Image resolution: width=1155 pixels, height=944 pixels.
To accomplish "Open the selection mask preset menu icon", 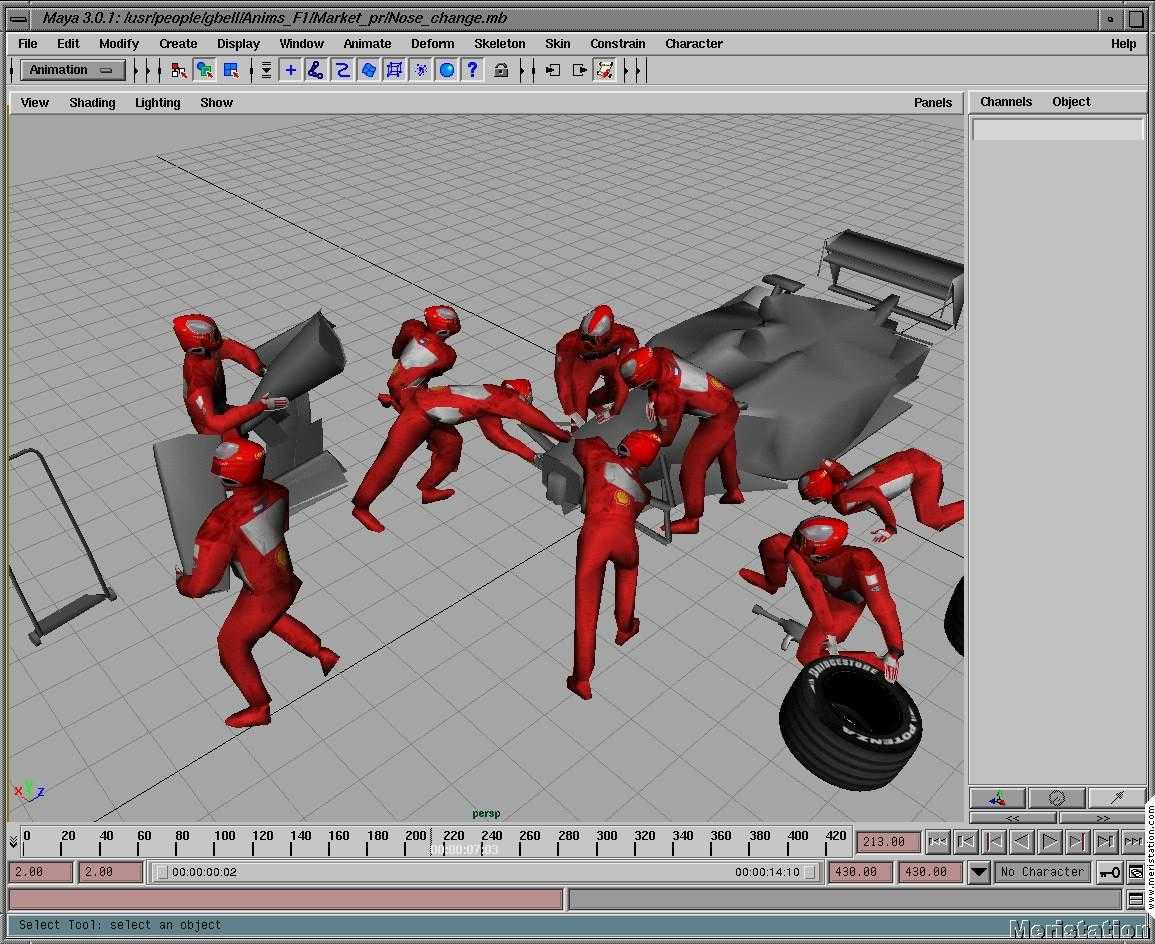I will click(266, 70).
